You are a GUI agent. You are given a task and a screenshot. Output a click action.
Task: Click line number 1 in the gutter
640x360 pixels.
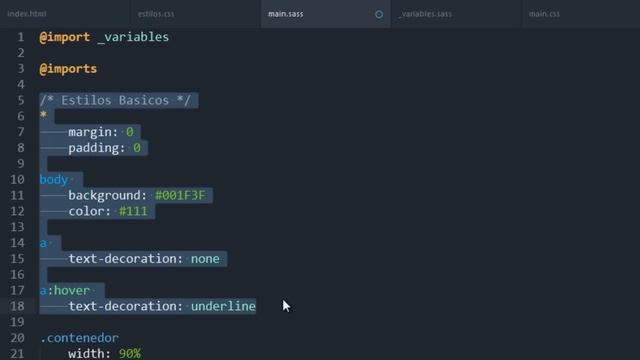coord(20,37)
